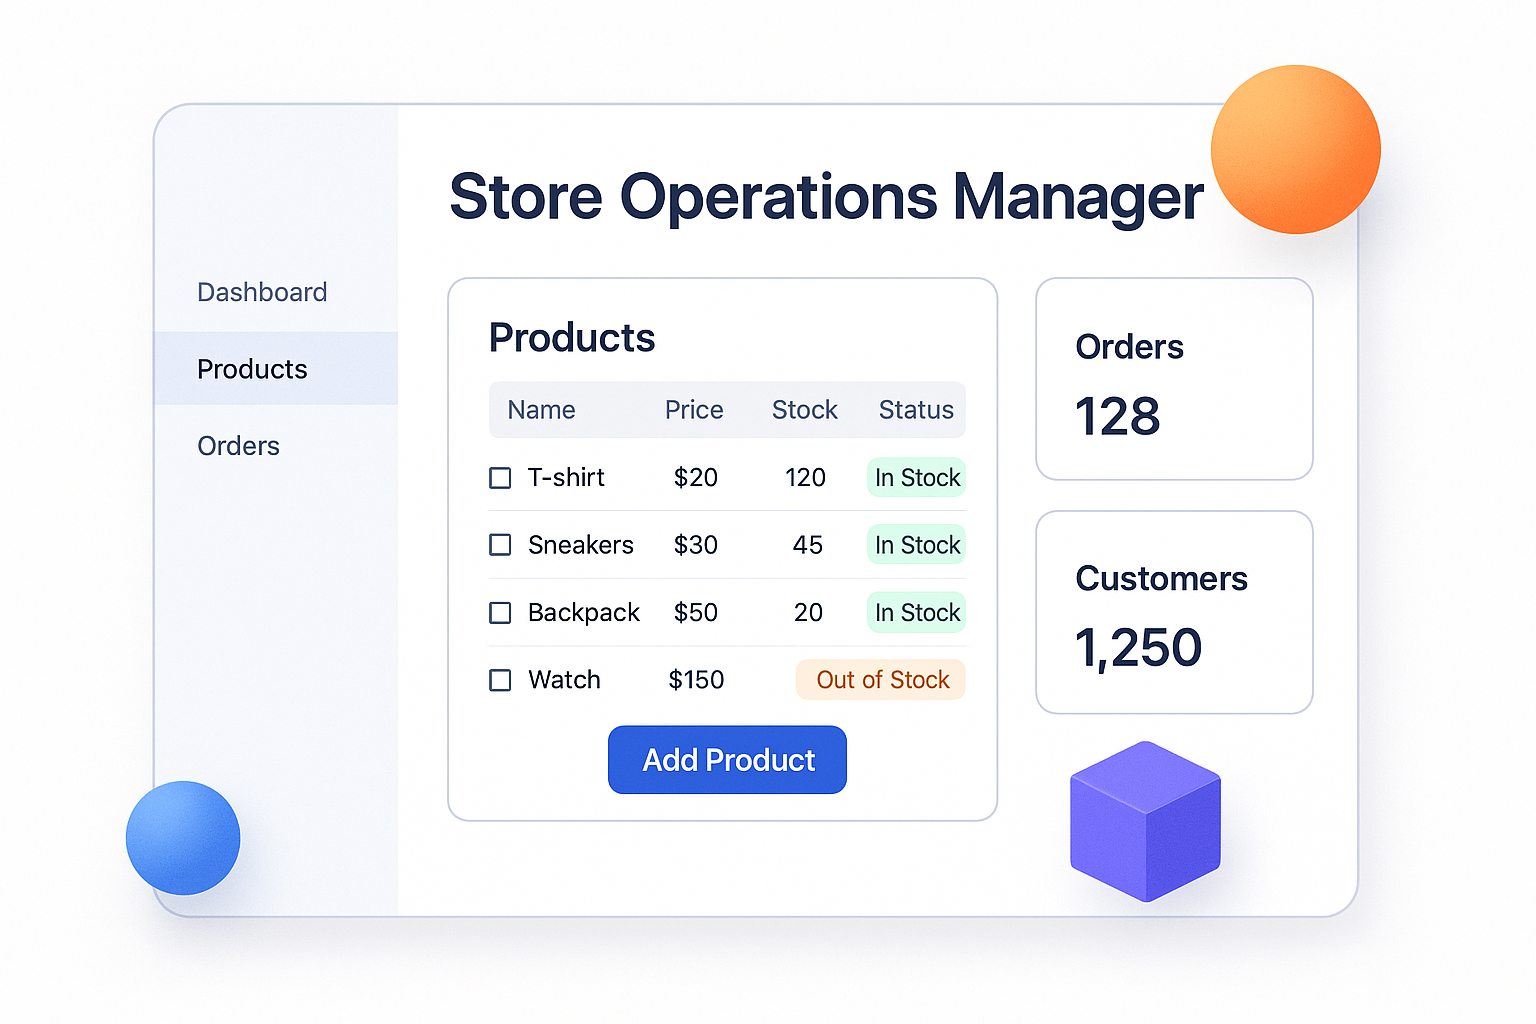
Task: Click the In Stock badge for T-shirt
Action: coord(916,478)
